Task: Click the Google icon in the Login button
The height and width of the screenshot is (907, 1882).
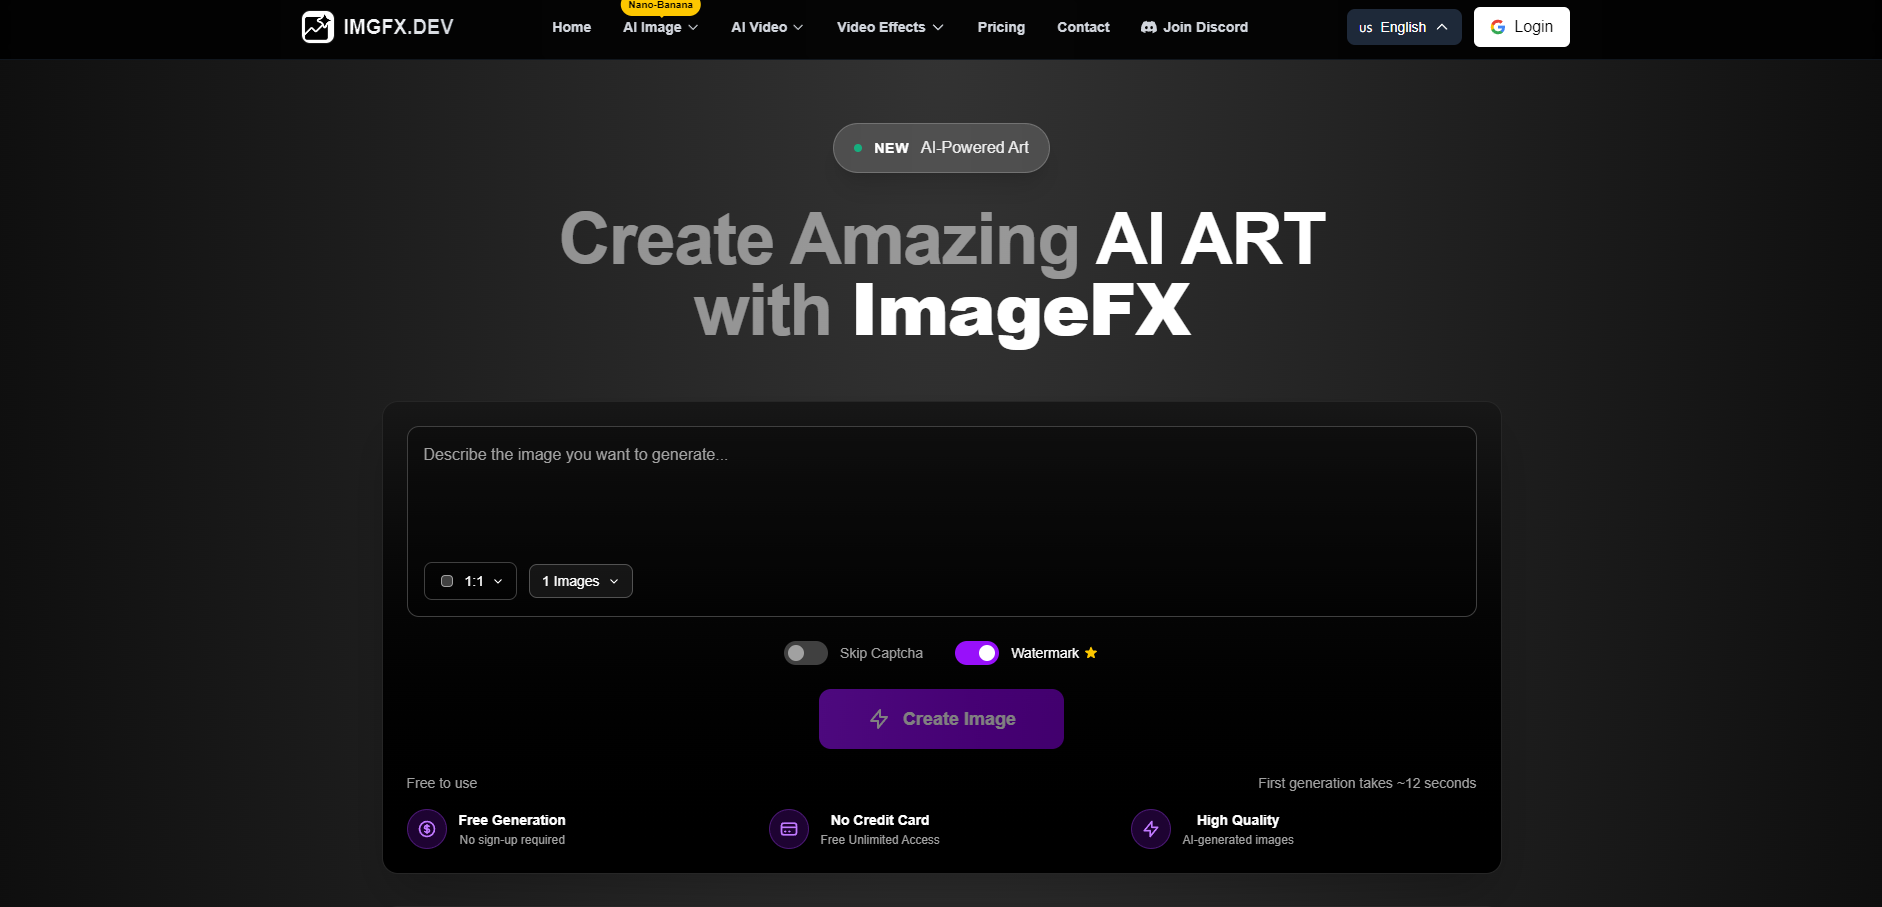Action: coord(1497,26)
